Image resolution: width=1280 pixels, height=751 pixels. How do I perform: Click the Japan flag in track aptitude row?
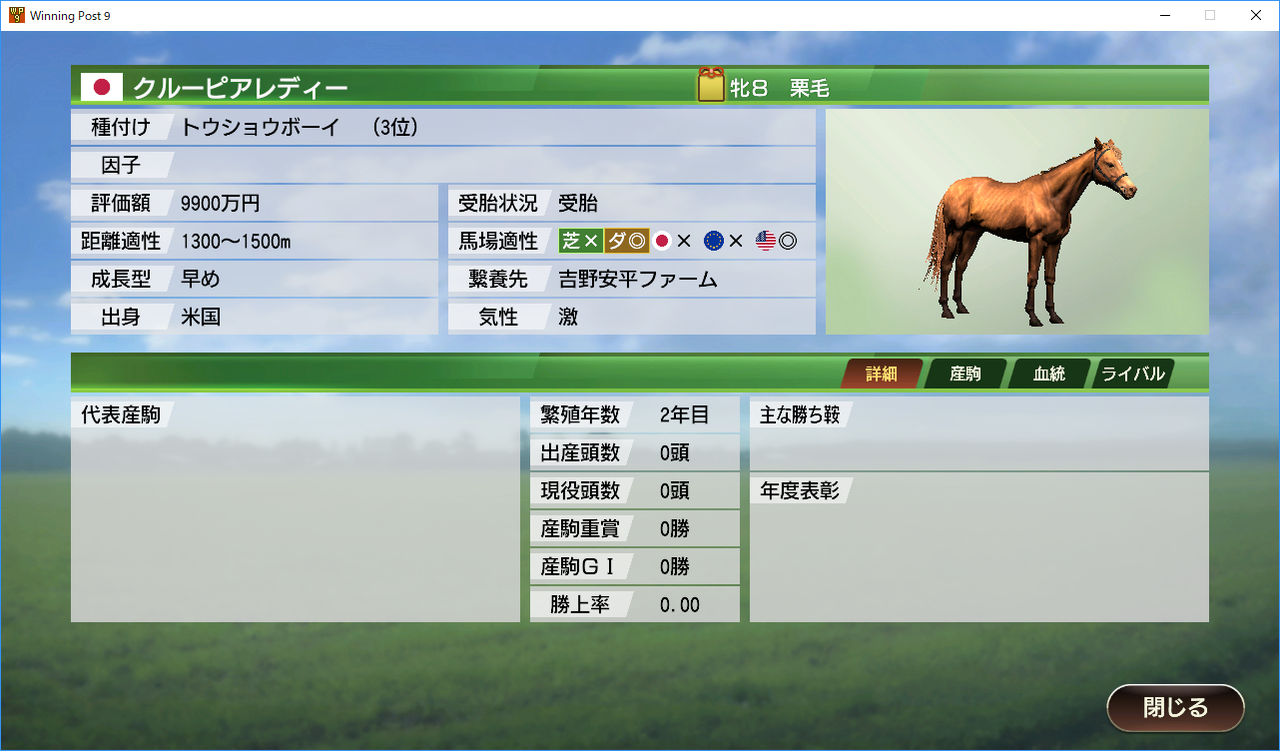pos(661,241)
